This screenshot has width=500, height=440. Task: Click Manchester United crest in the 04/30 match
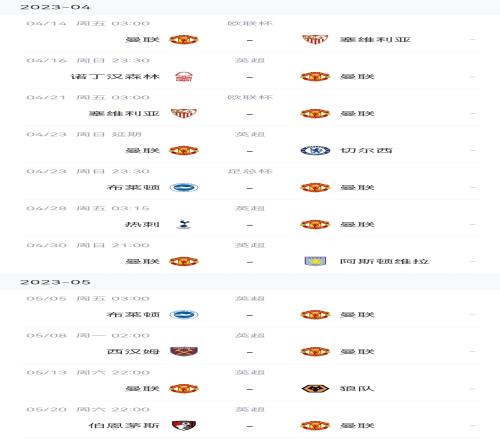pos(184,262)
